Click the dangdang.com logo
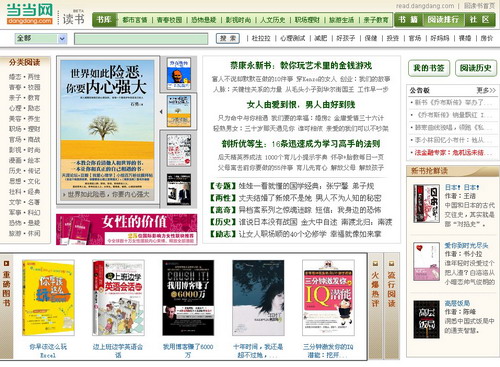 click(x=30, y=14)
